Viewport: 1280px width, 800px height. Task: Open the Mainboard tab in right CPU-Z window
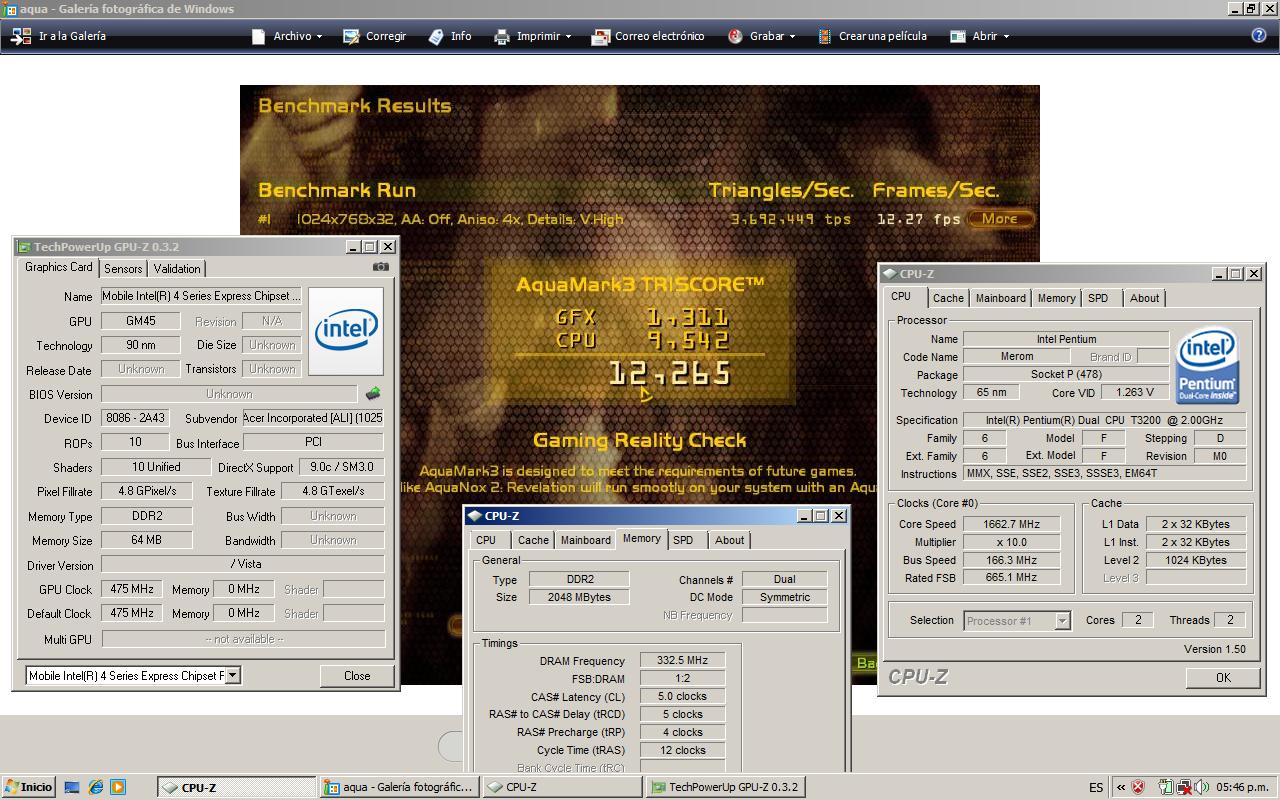click(1001, 298)
